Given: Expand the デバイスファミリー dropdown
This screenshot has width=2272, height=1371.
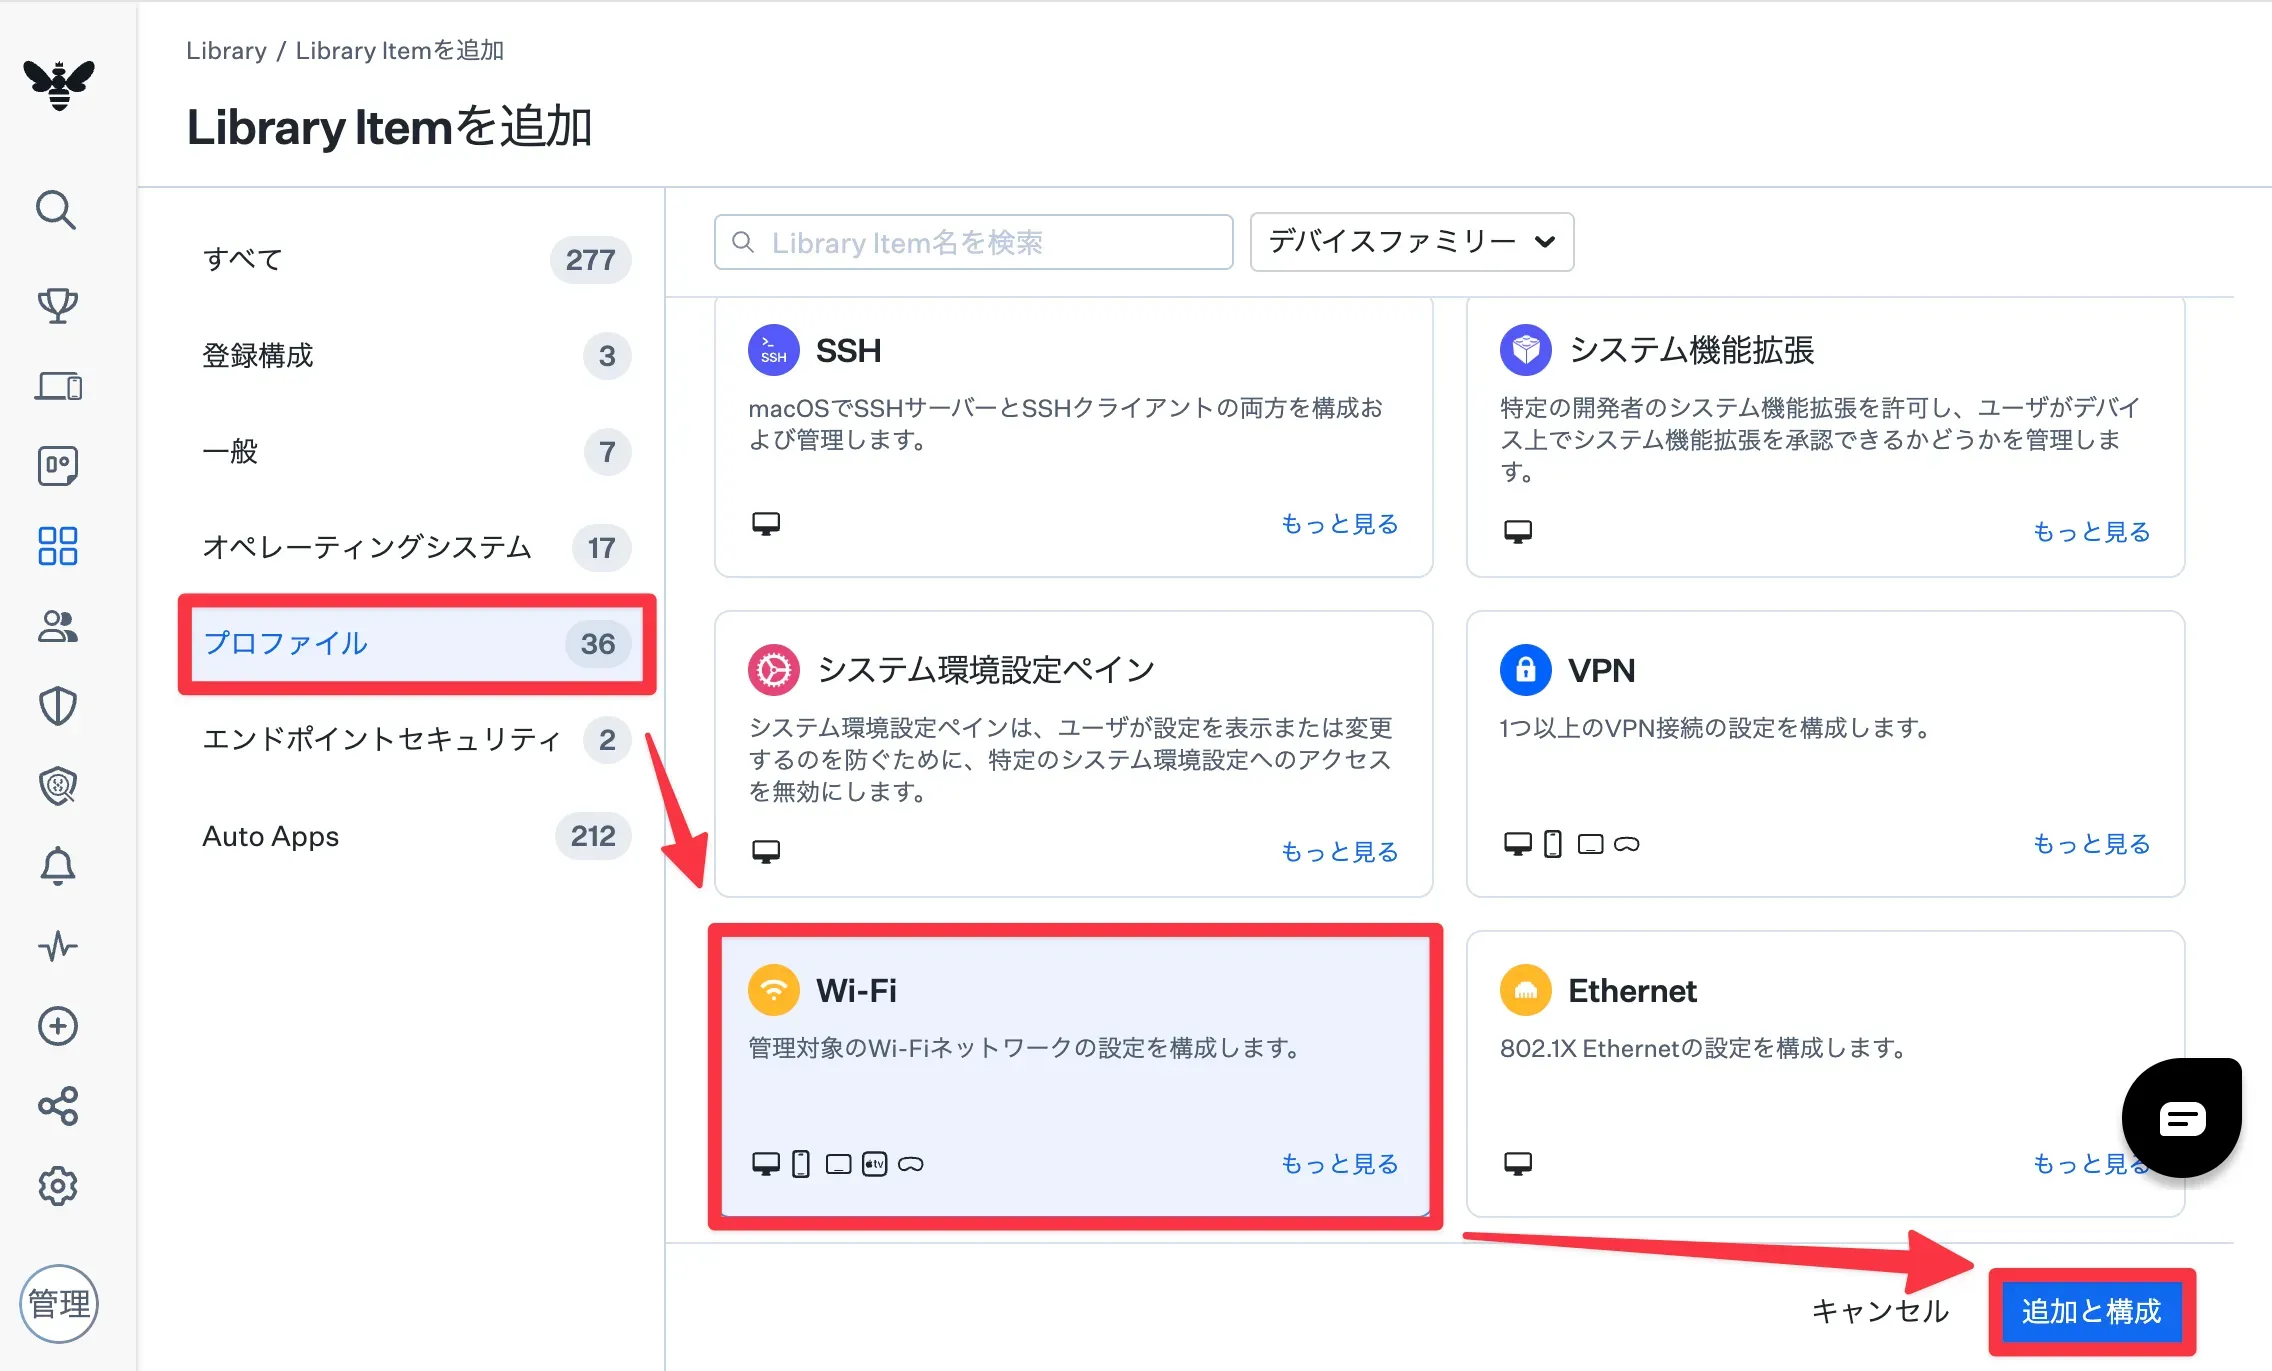Looking at the screenshot, I should click(1411, 242).
